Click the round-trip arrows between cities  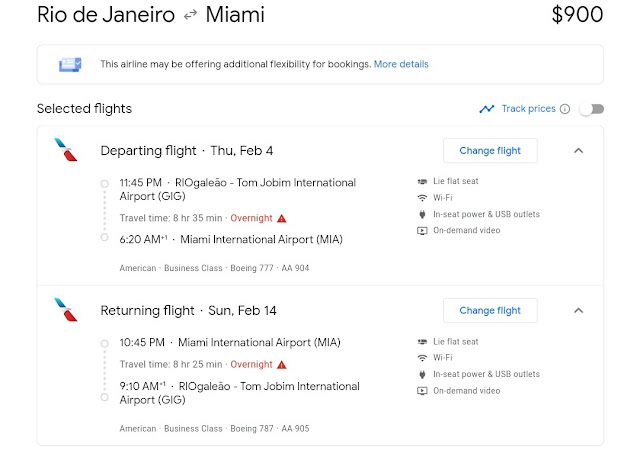coord(191,16)
